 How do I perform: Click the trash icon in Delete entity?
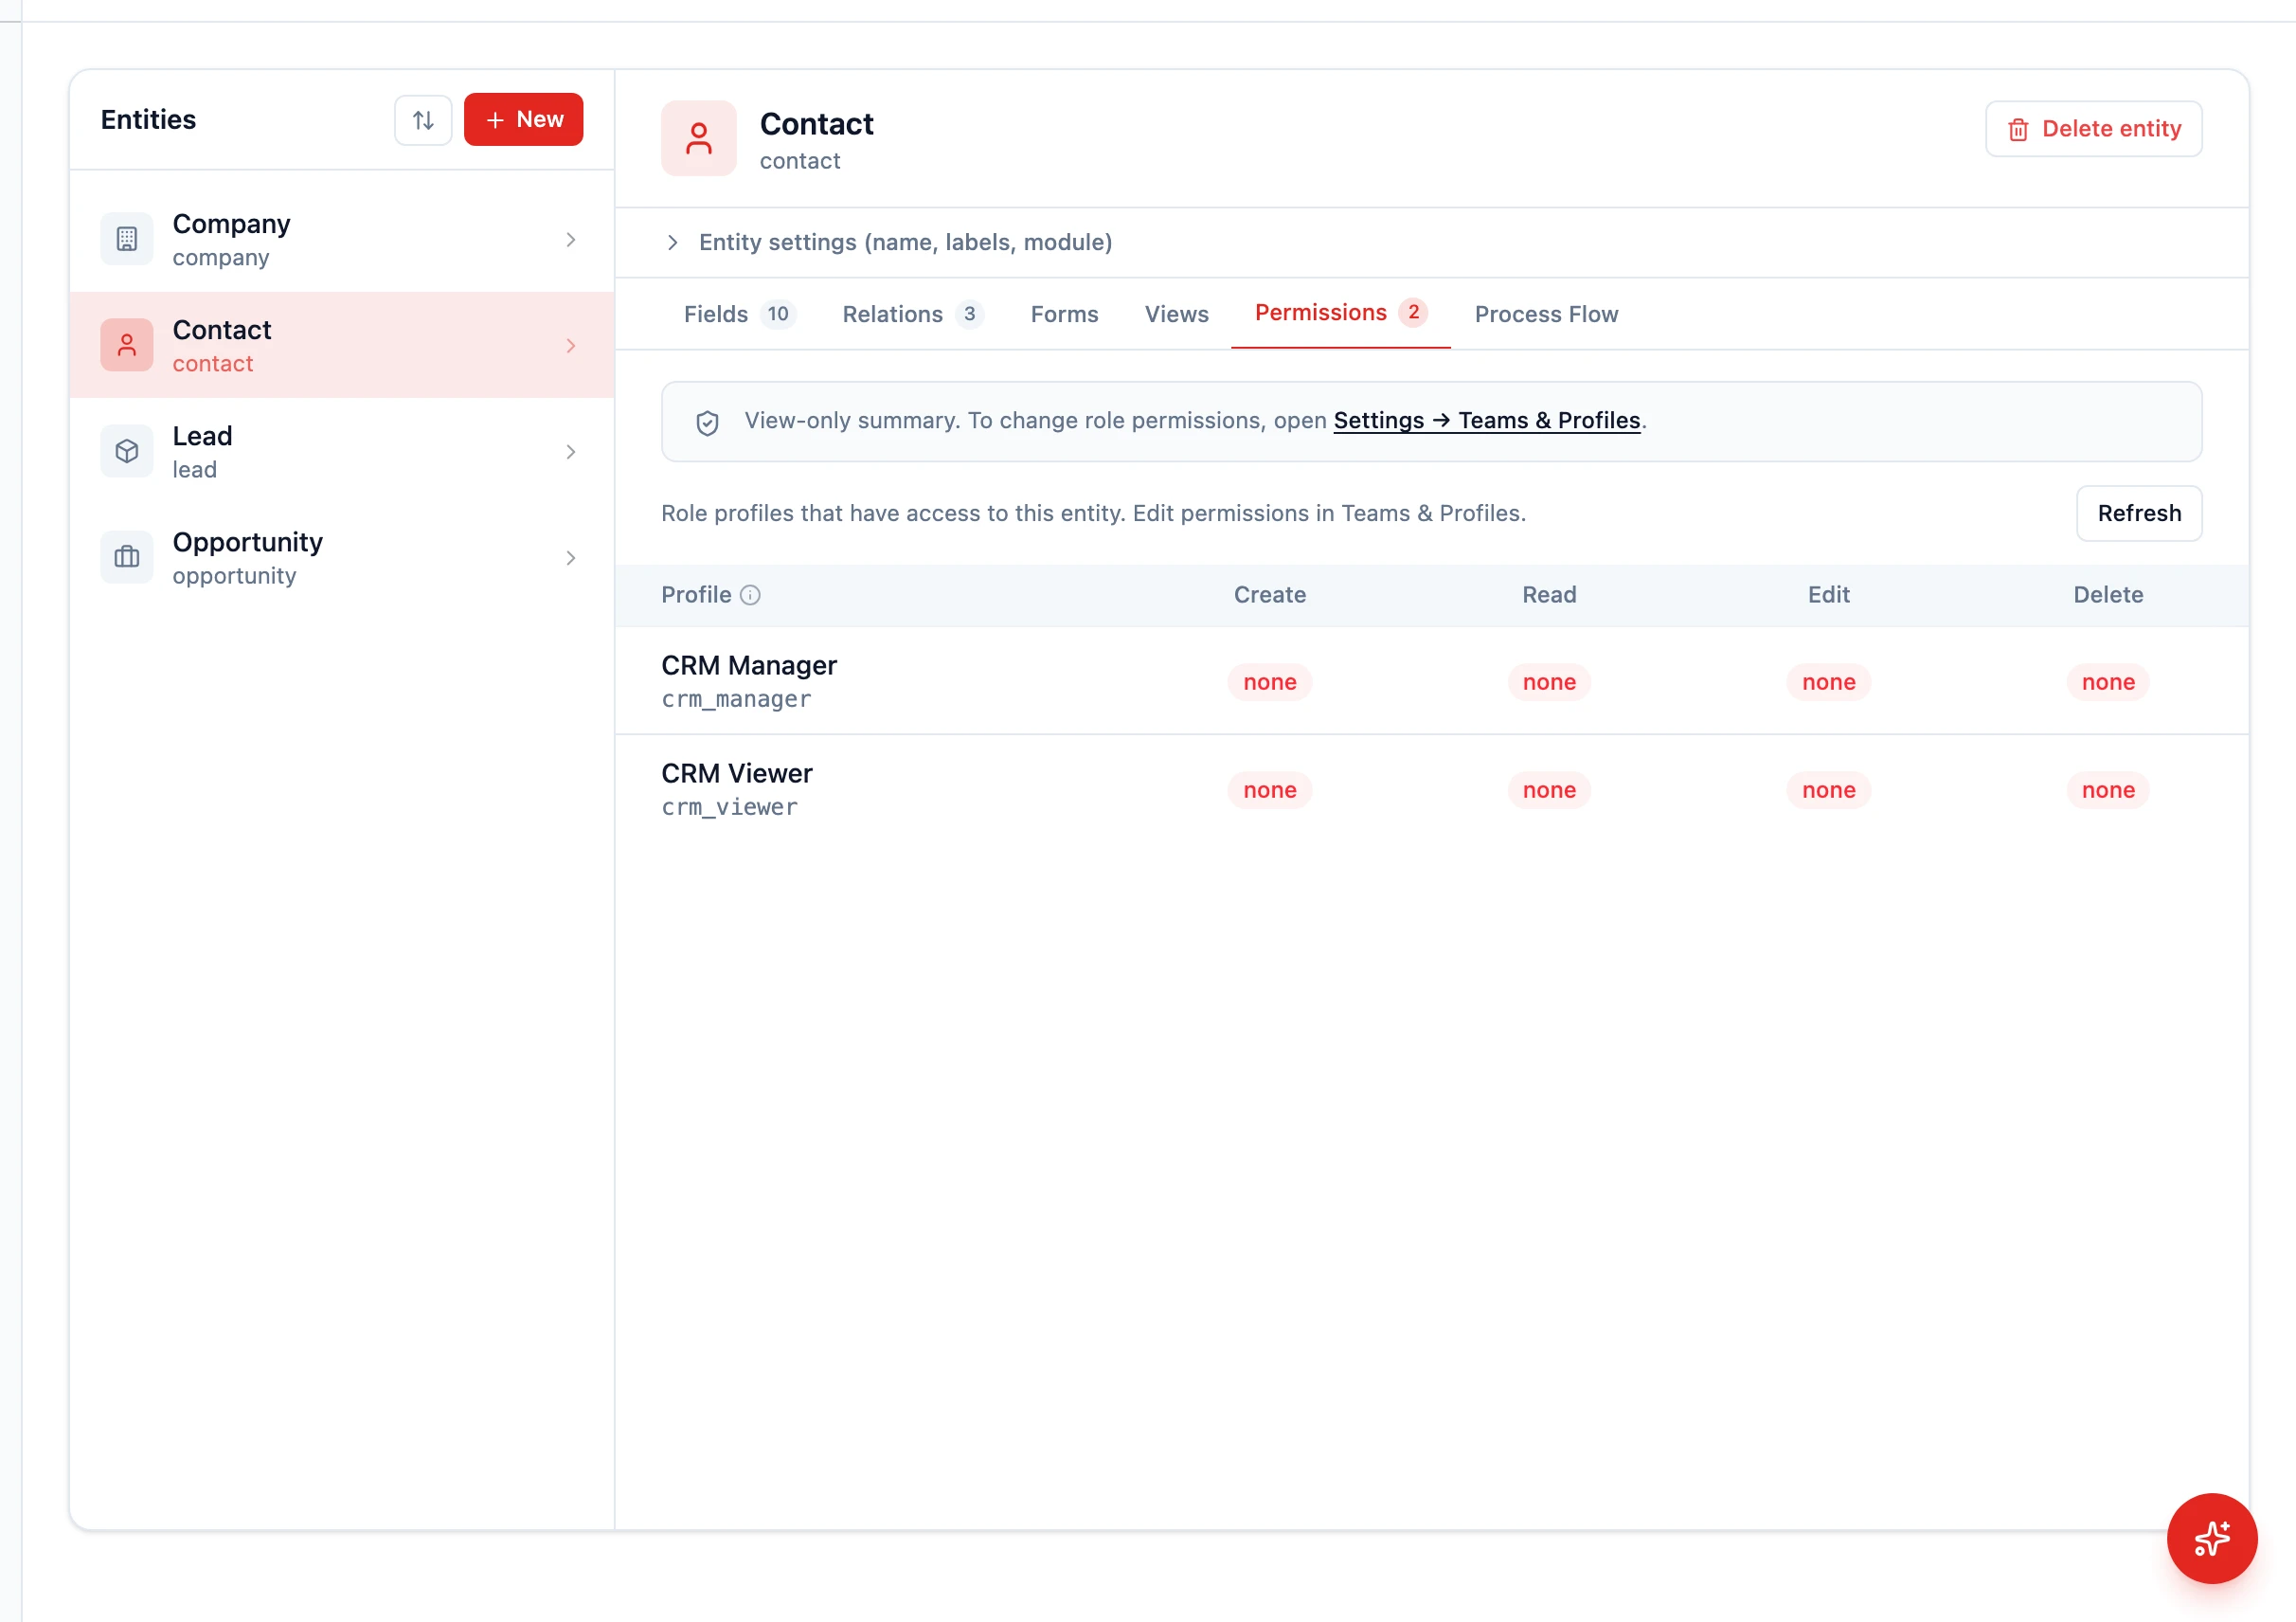point(2018,130)
